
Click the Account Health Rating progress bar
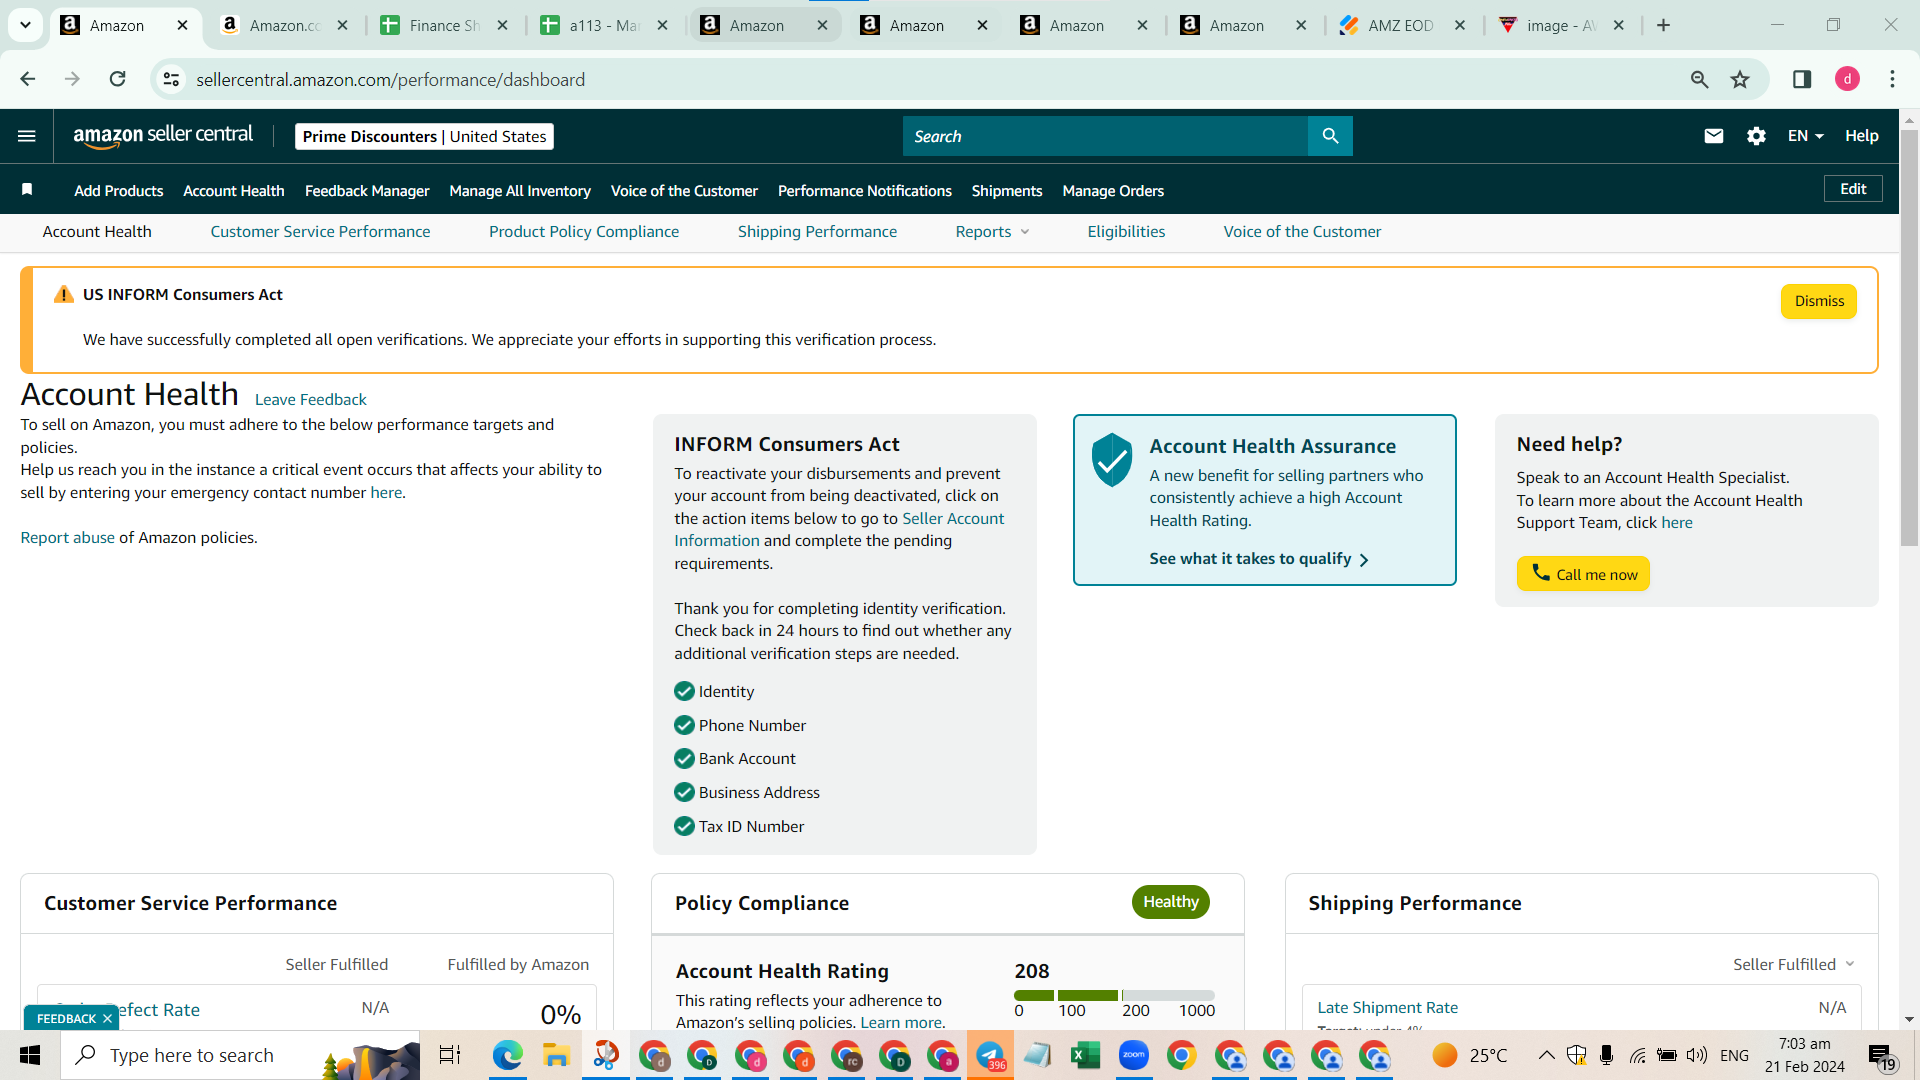(x=1114, y=995)
